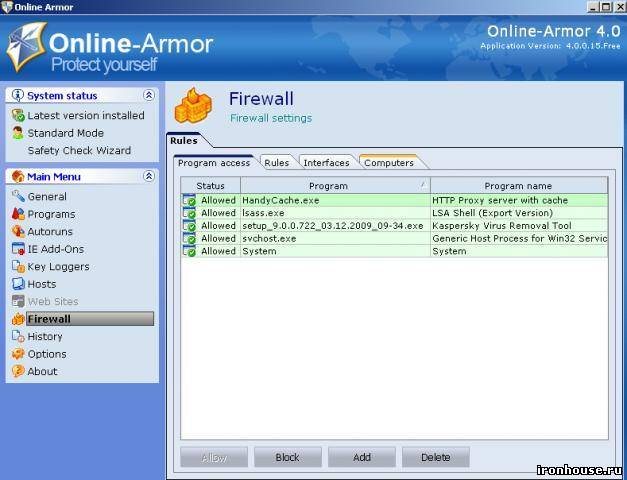Screen dimensions: 627x480
Task: Click the Online-Armor logo shield in banner
Action: click(x=26, y=46)
